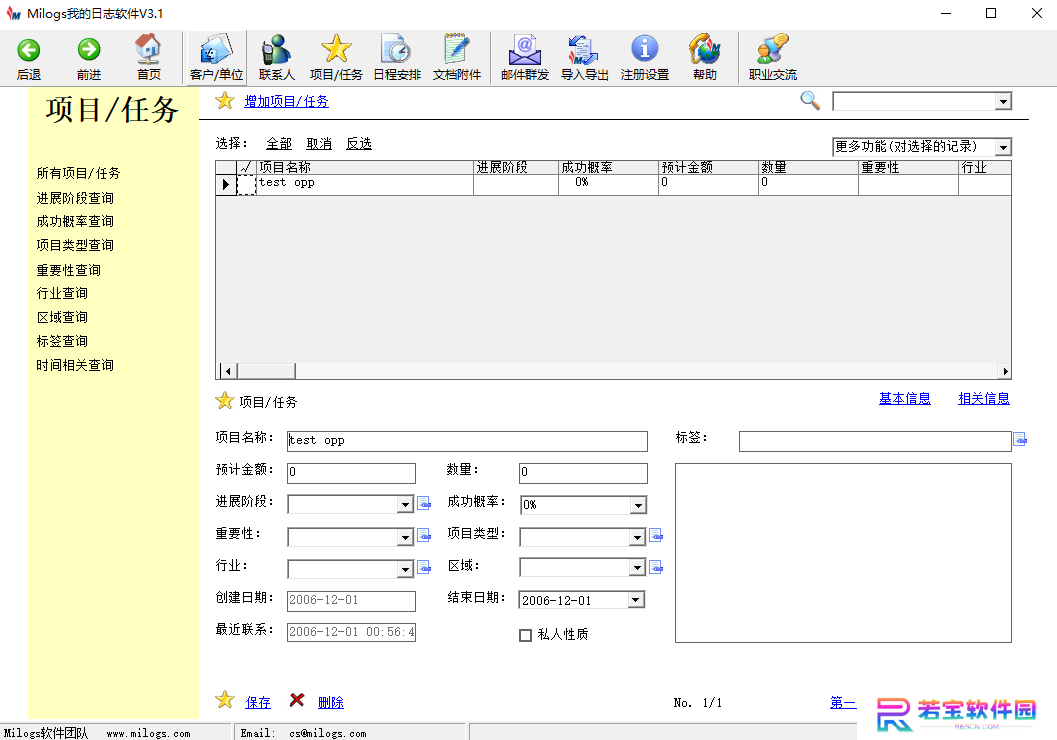The height and width of the screenshot is (740, 1057).
Task: Open the 帮助 help icon
Action: click(x=704, y=49)
